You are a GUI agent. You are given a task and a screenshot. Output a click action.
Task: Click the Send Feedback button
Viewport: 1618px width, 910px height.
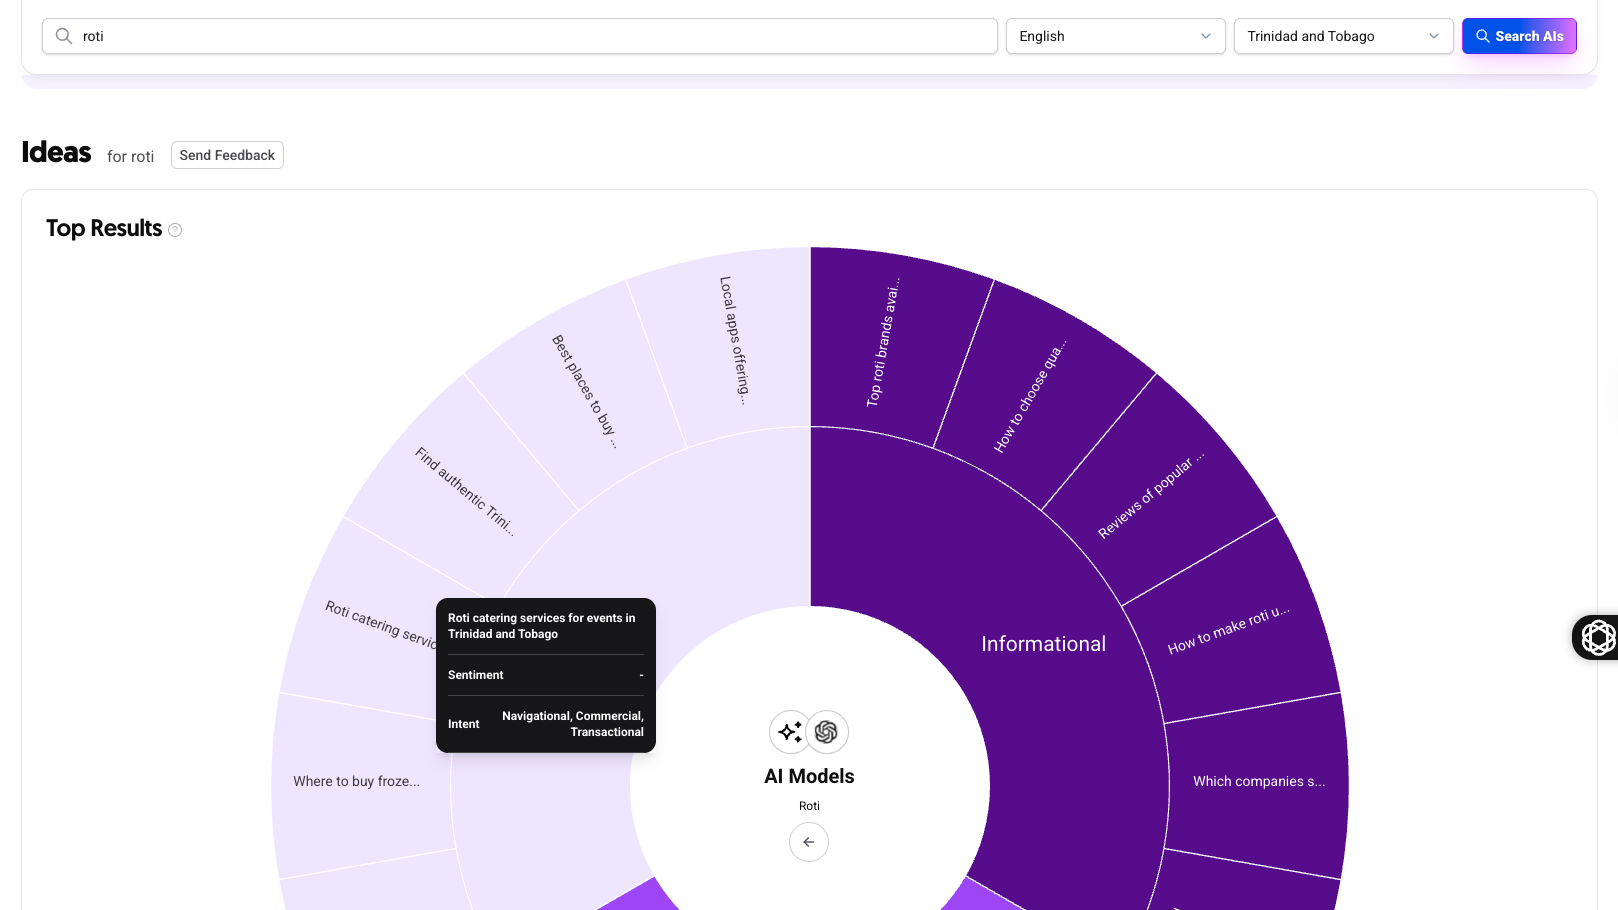[227, 155]
